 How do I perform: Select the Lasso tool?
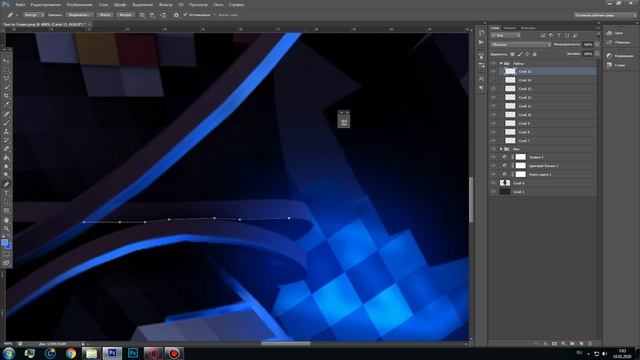click(x=6, y=78)
